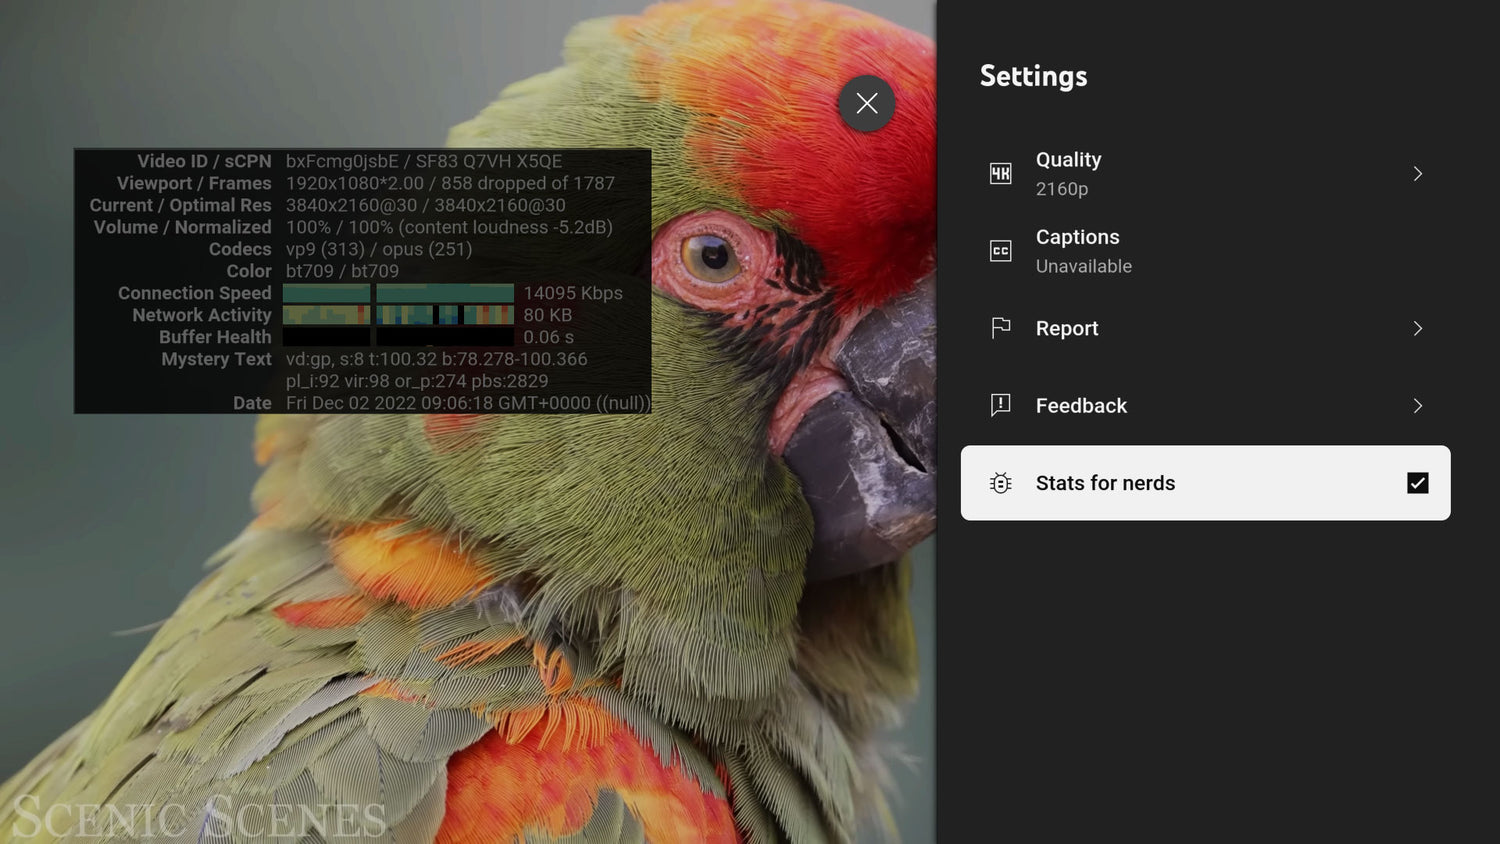
Task: Click the 2160p quality value text
Action: [1061, 189]
